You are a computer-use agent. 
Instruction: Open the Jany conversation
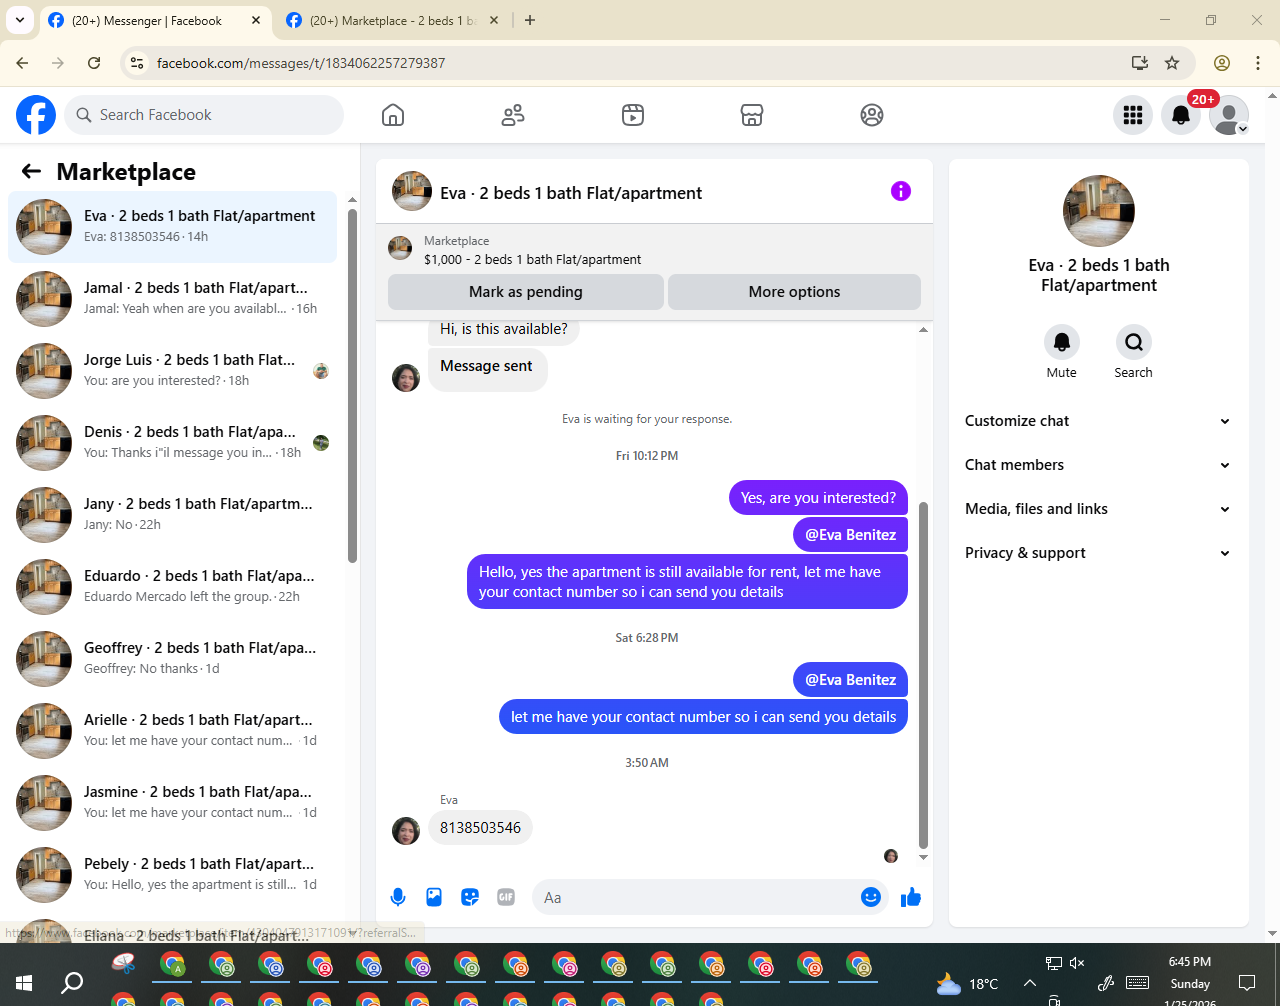pyautogui.click(x=173, y=515)
